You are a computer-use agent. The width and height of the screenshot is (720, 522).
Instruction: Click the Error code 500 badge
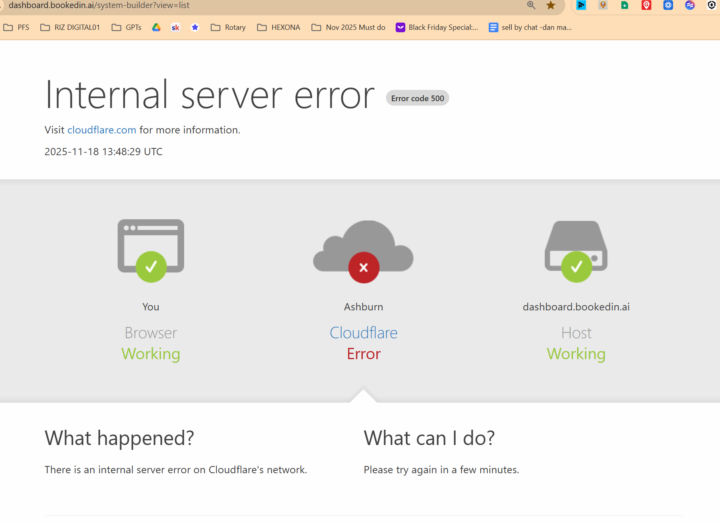coord(417,98)
